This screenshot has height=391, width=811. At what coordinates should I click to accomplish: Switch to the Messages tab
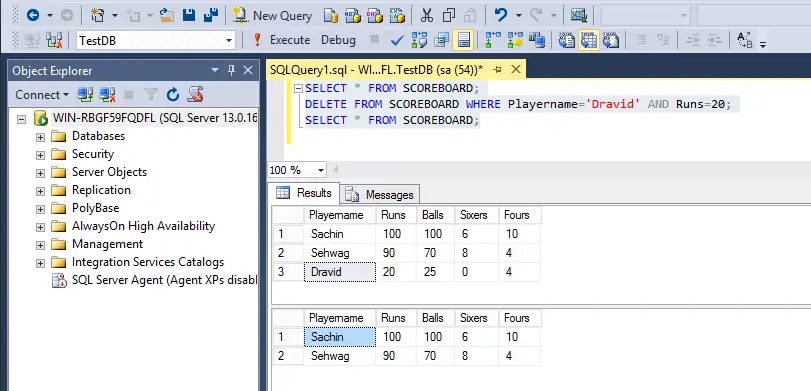click(x=380, y=195)
